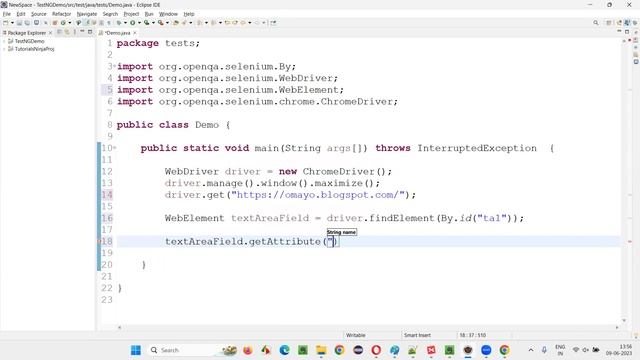
Task: Open the Search menu
Action: coord(110,14)
